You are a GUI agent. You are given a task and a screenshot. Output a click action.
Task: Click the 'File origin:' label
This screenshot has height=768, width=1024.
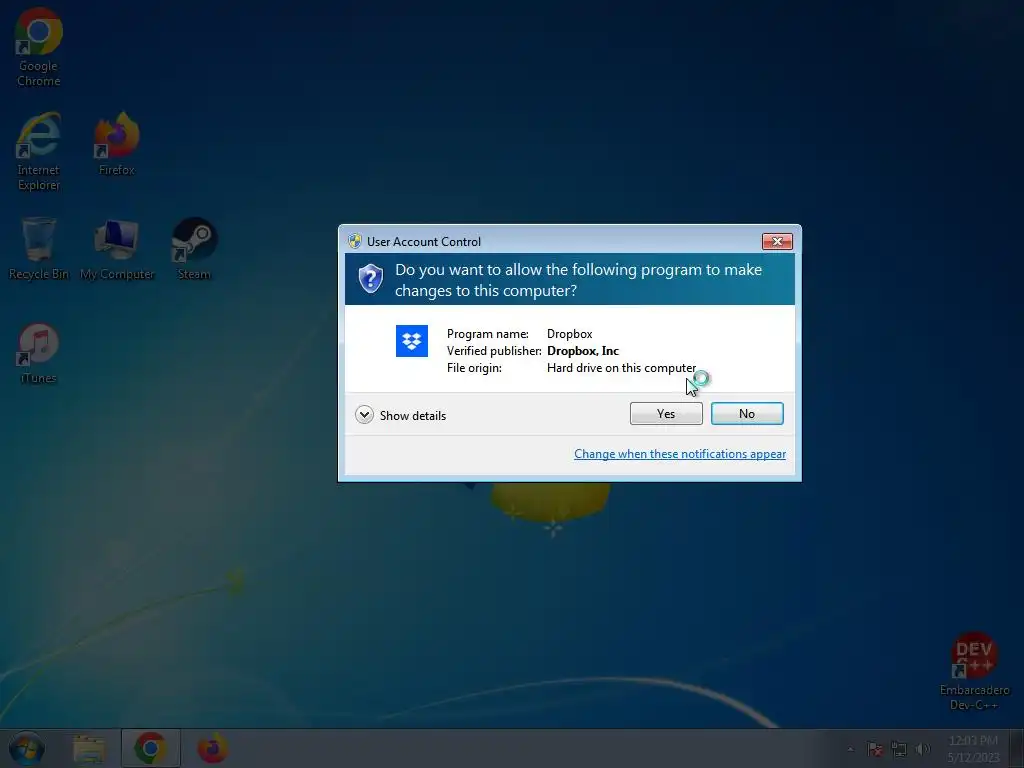[x=474, y=368]
